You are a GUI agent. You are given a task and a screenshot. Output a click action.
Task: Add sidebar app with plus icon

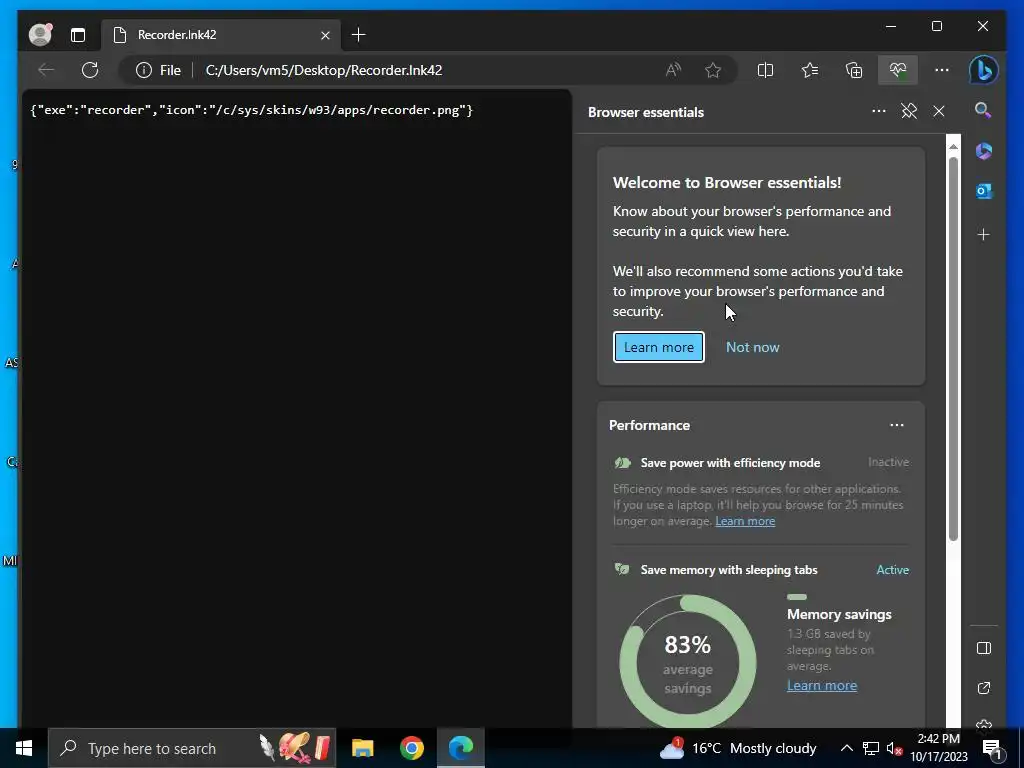click(984, 234)
